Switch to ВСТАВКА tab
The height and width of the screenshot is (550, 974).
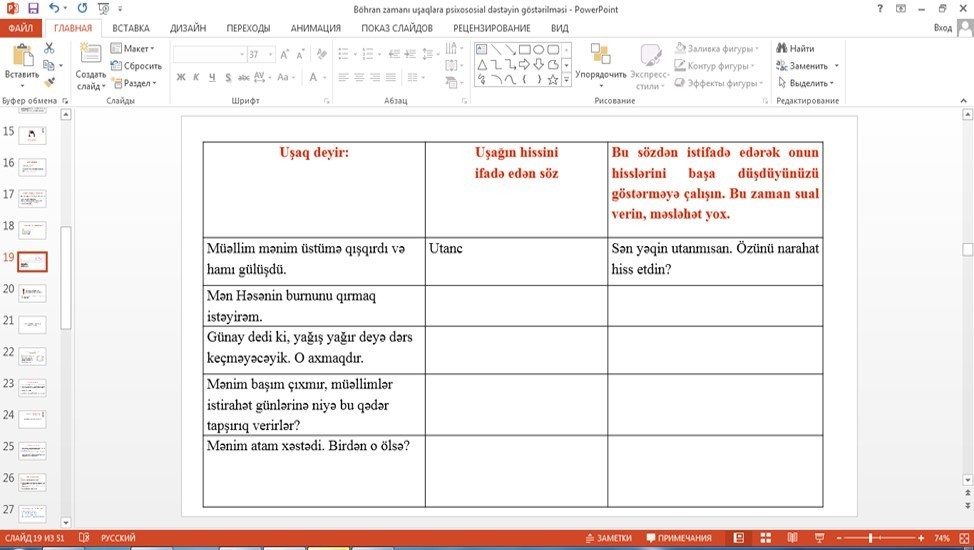(x=130, y=28)
